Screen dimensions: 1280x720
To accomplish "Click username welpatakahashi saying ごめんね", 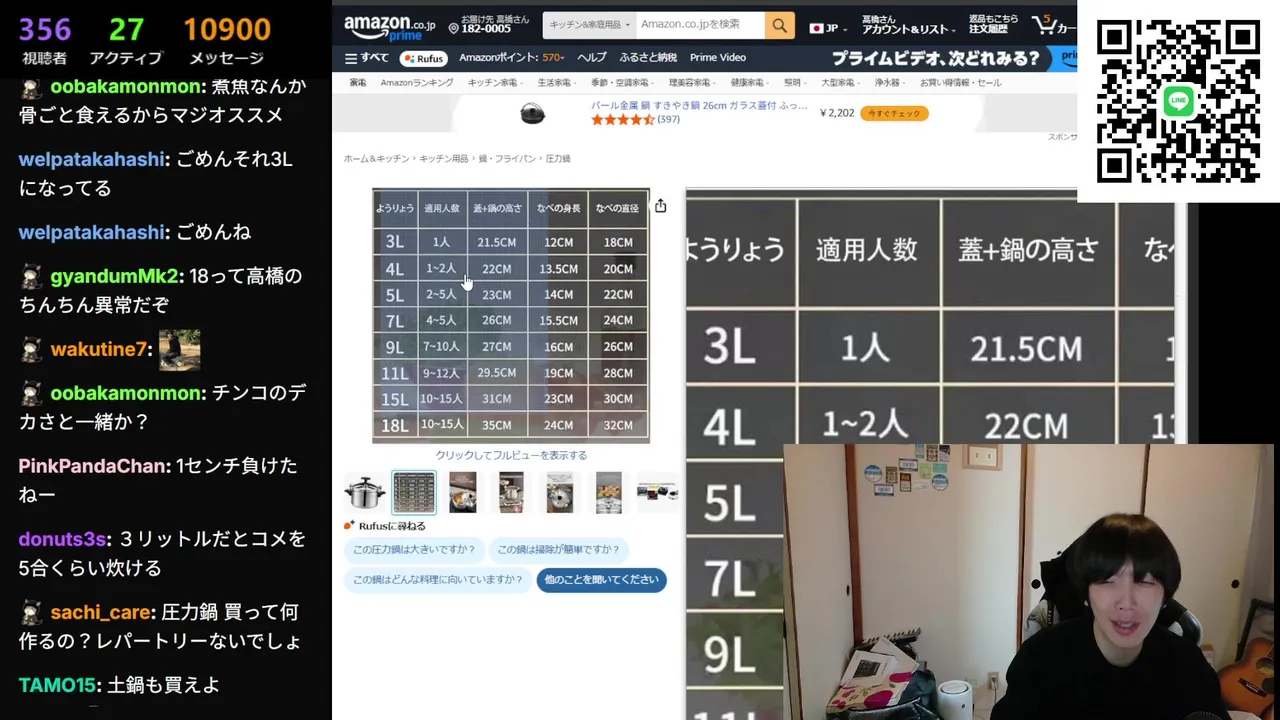I will [x=92, y=232].
